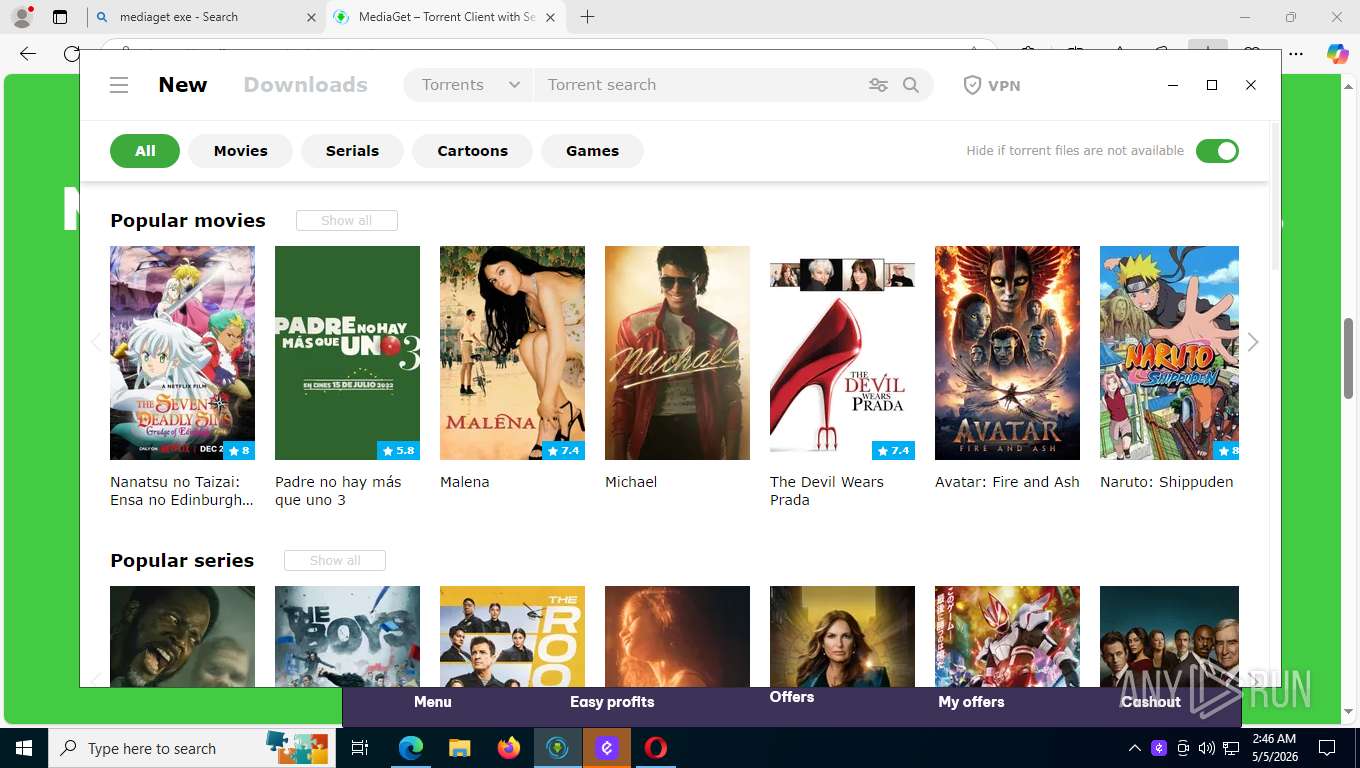
Task: Select the All category filter
Action: pos(145,151)
